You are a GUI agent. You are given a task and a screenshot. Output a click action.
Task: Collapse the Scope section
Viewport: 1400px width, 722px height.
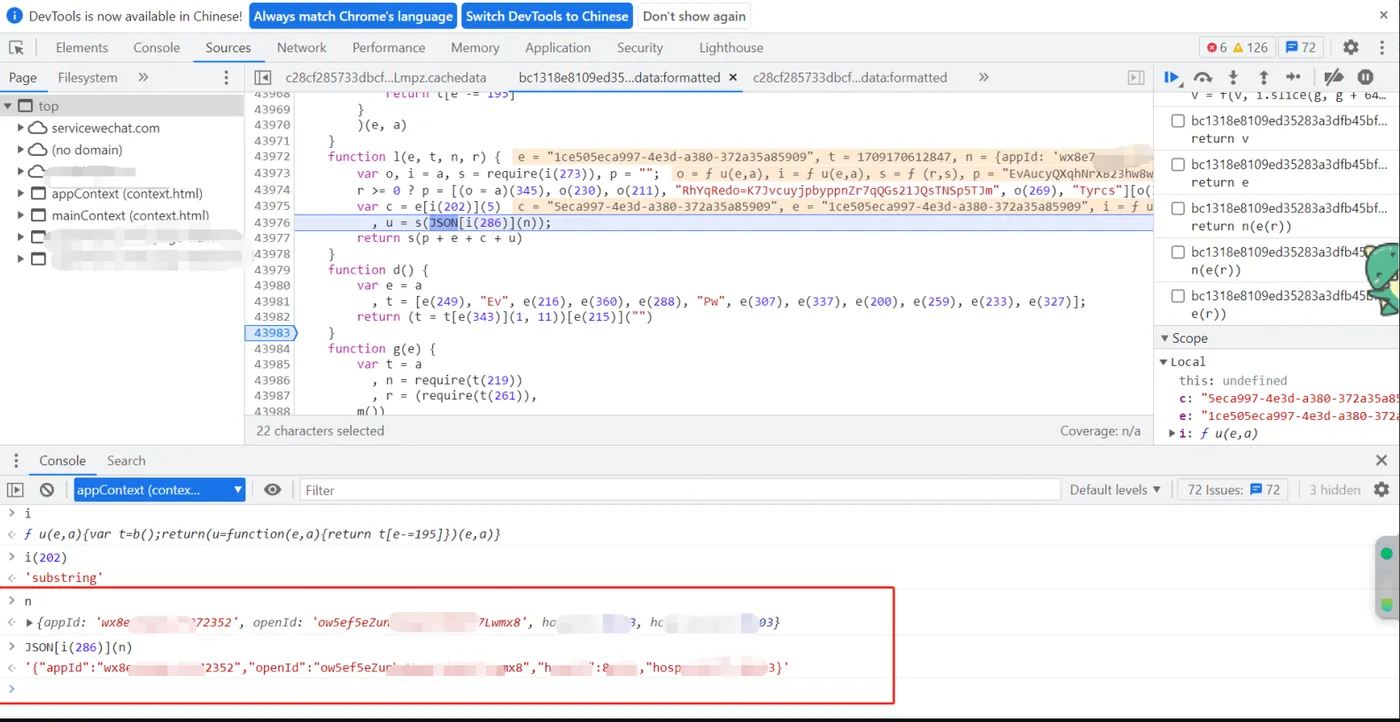click(1164, 338)
